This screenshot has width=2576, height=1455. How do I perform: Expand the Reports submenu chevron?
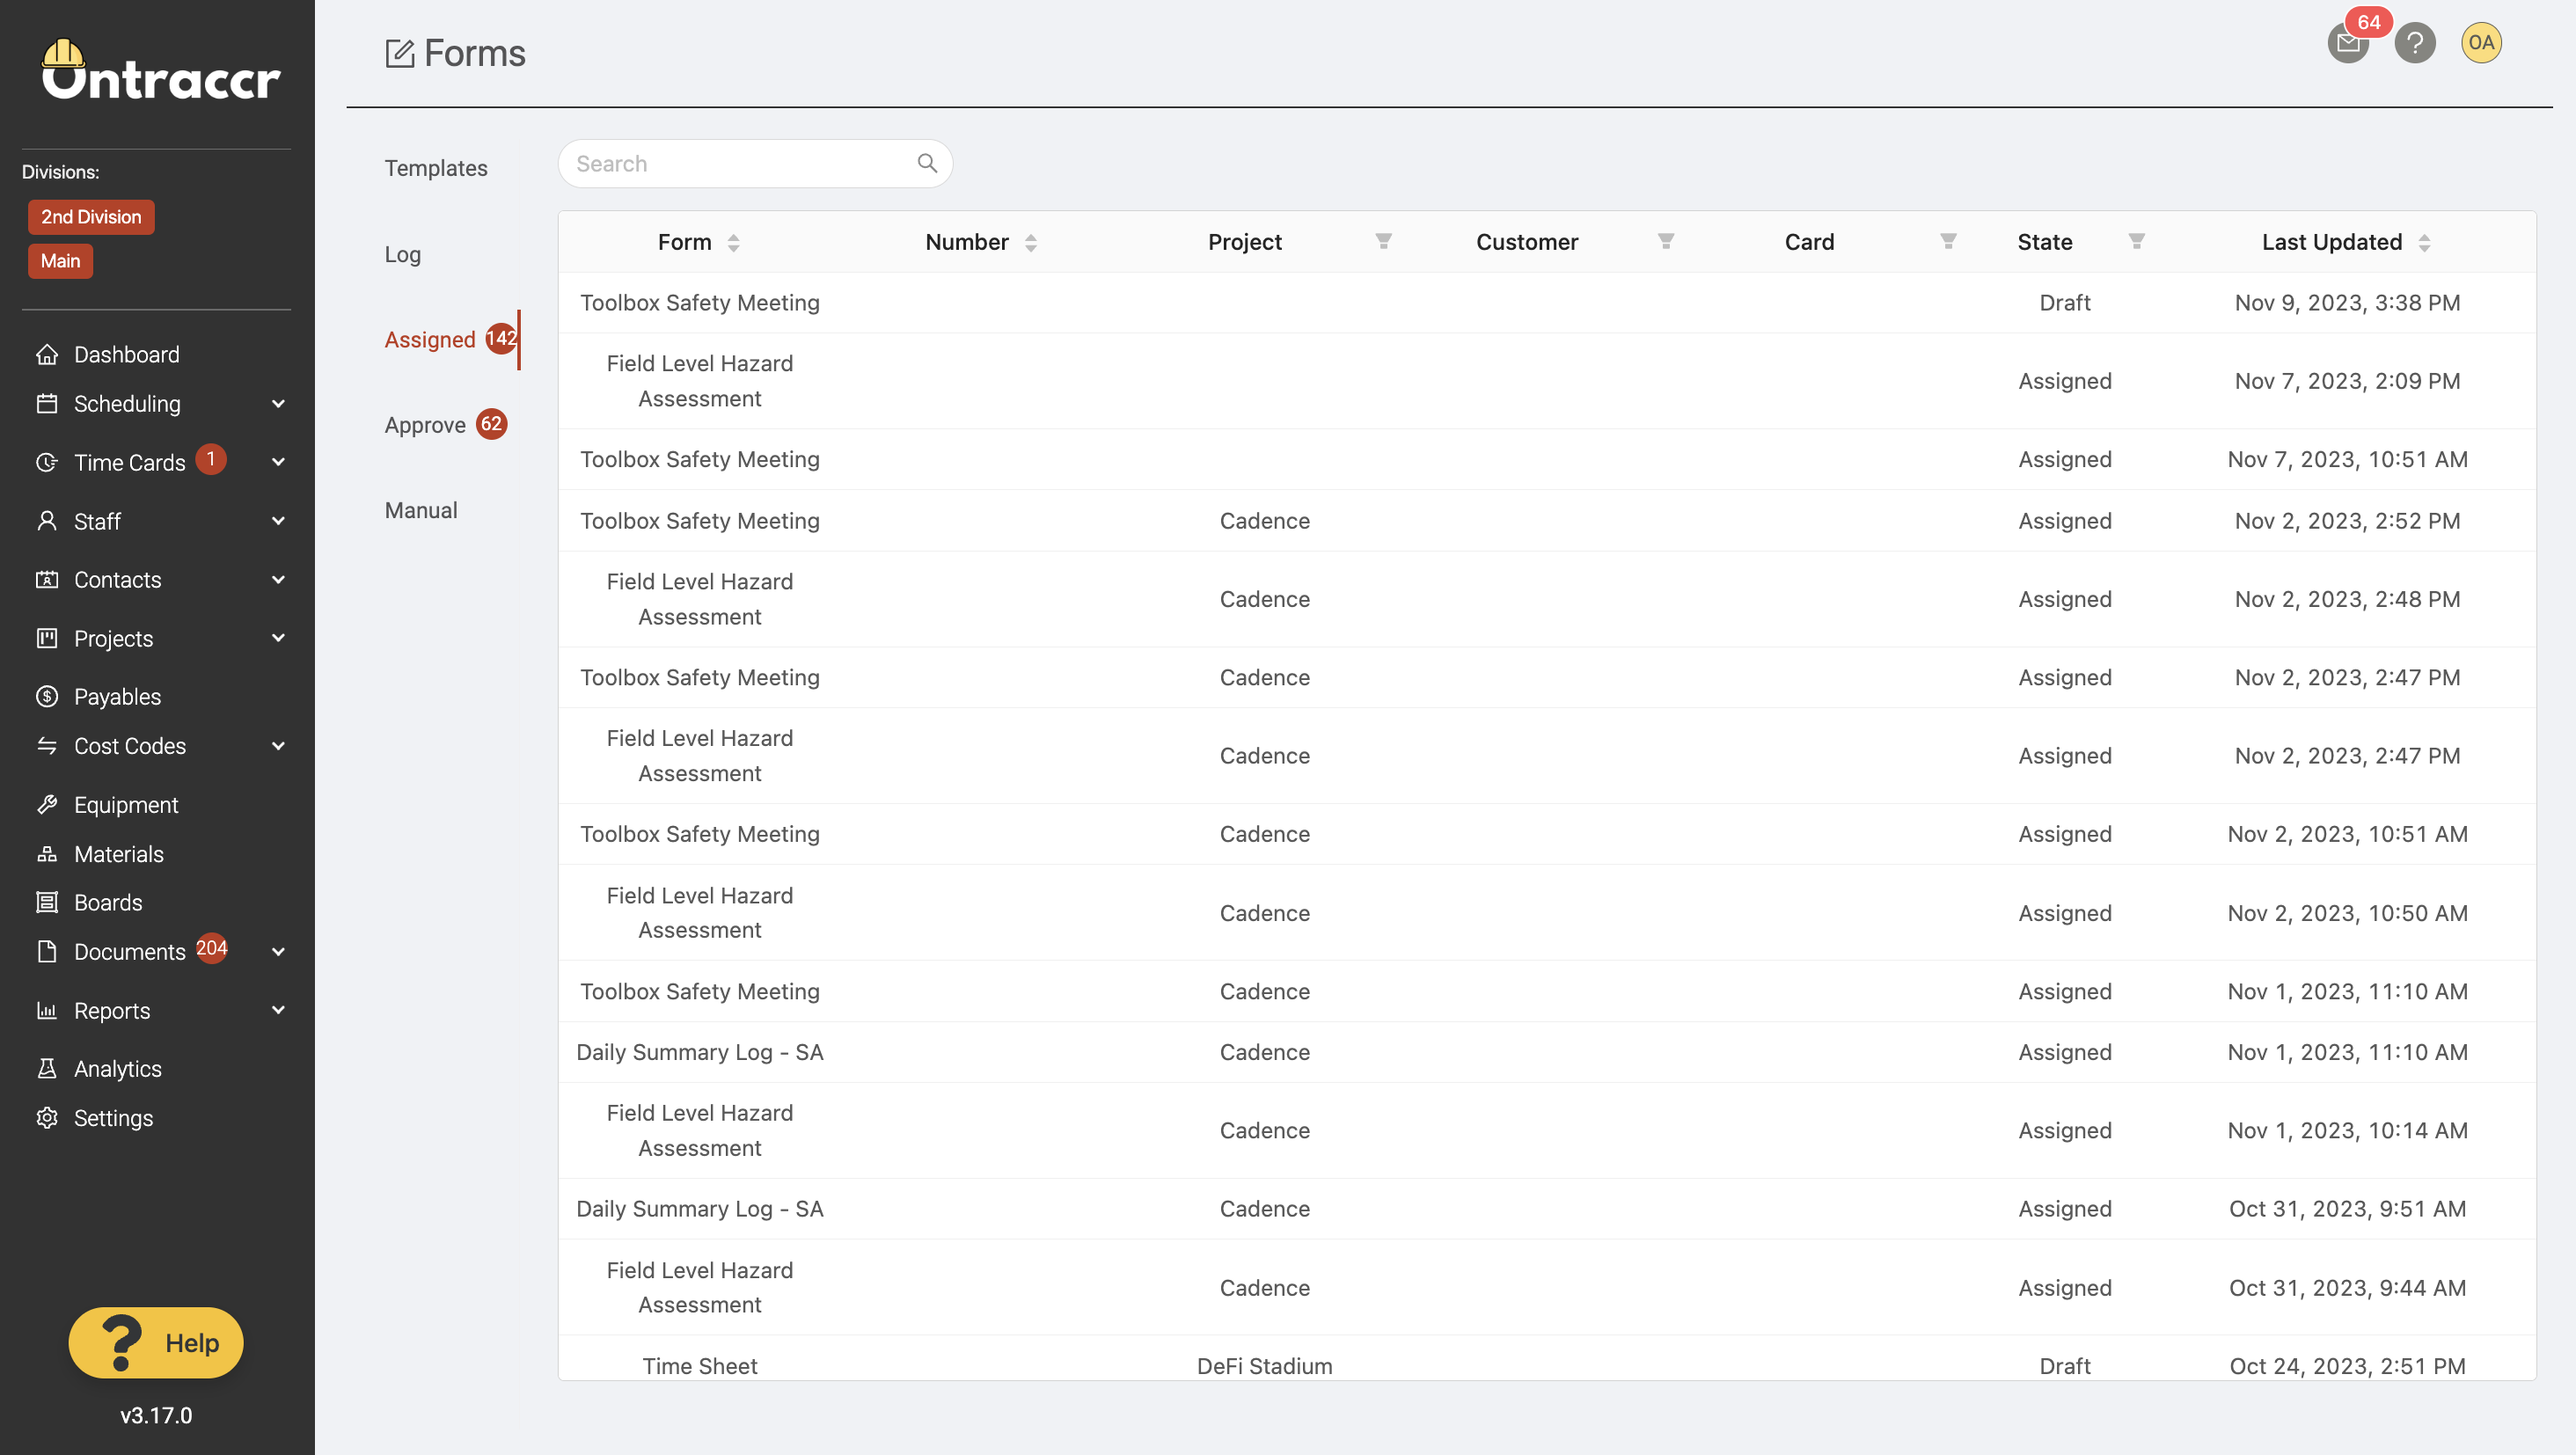coord(278,1010)
